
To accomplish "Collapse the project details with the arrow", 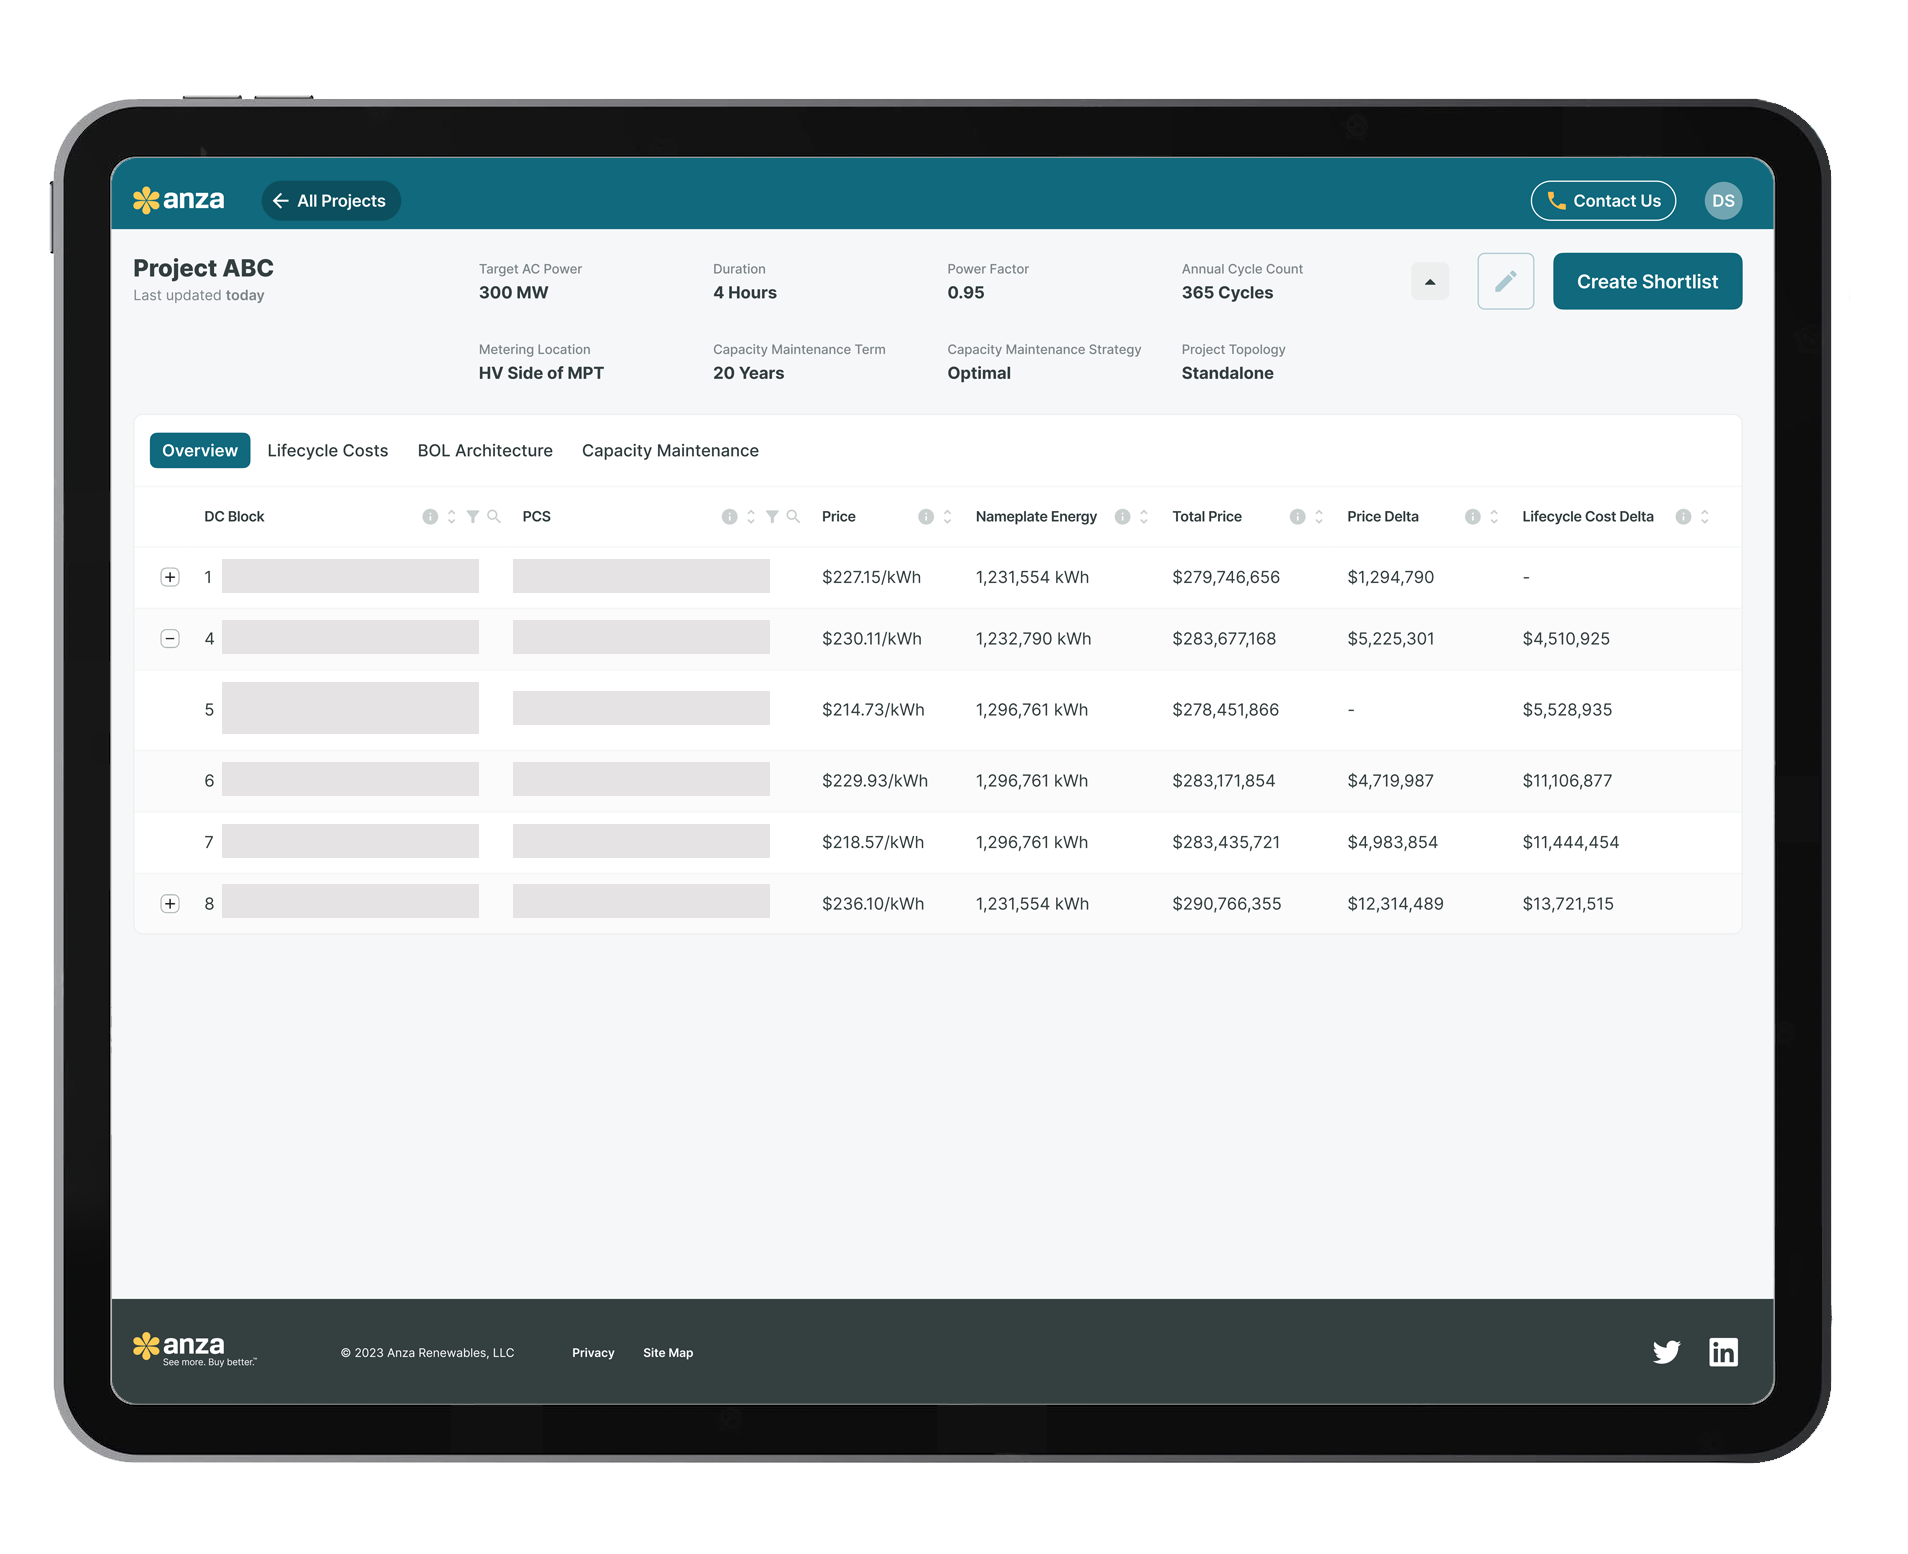I will [x=1430, y=282].
